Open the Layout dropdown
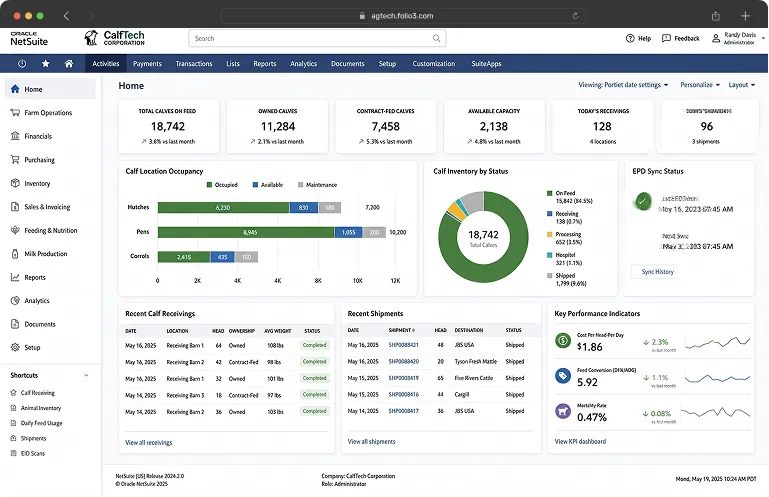 pos(742,85)
